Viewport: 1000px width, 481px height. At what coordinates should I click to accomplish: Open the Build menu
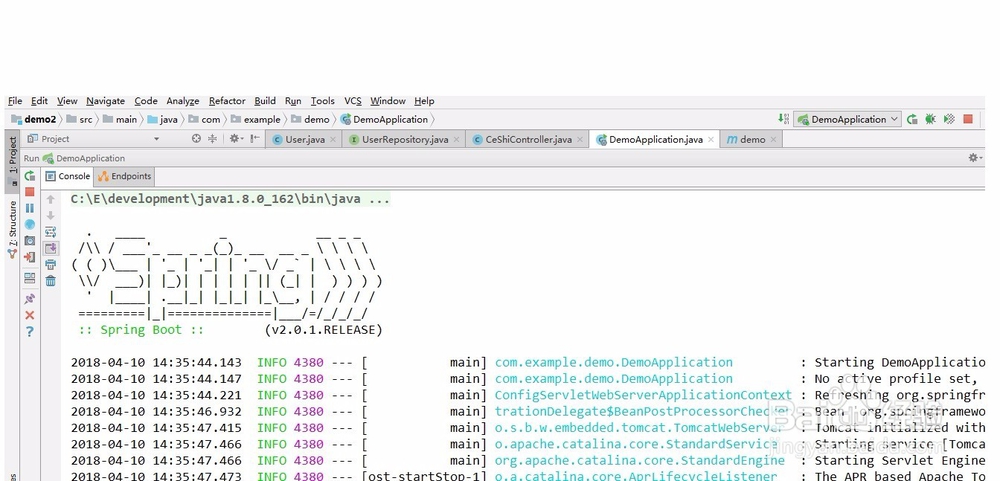pyautogui.click(x=265, y=101)
